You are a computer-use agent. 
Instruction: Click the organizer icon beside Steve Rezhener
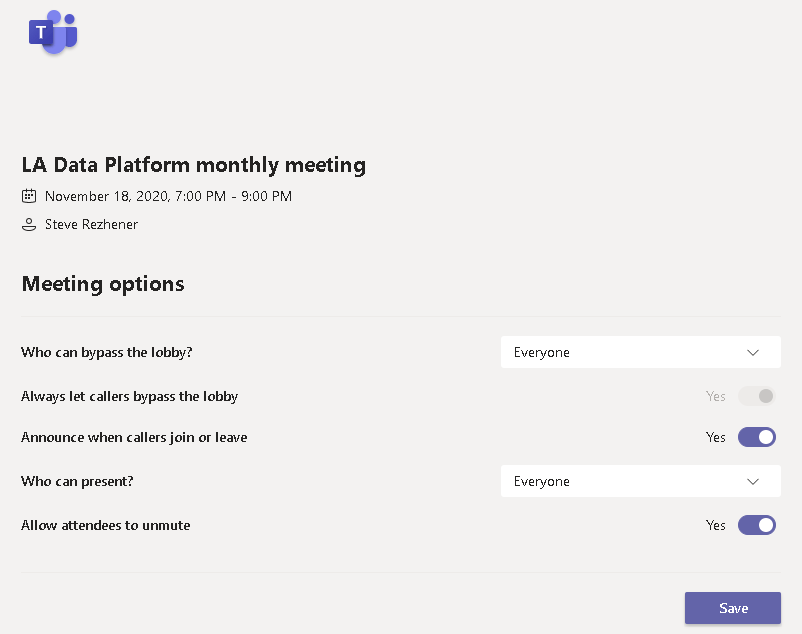click(29, 225)
